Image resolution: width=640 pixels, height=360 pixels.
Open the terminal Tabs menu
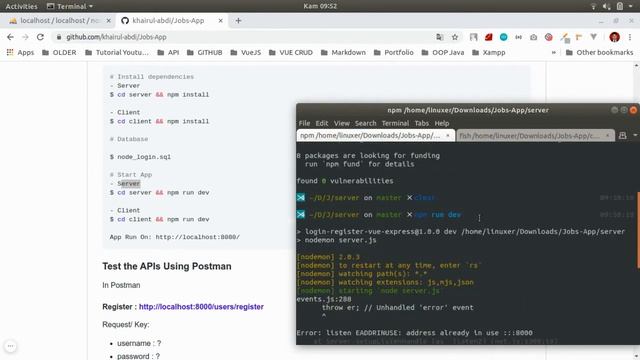[422, 123]
